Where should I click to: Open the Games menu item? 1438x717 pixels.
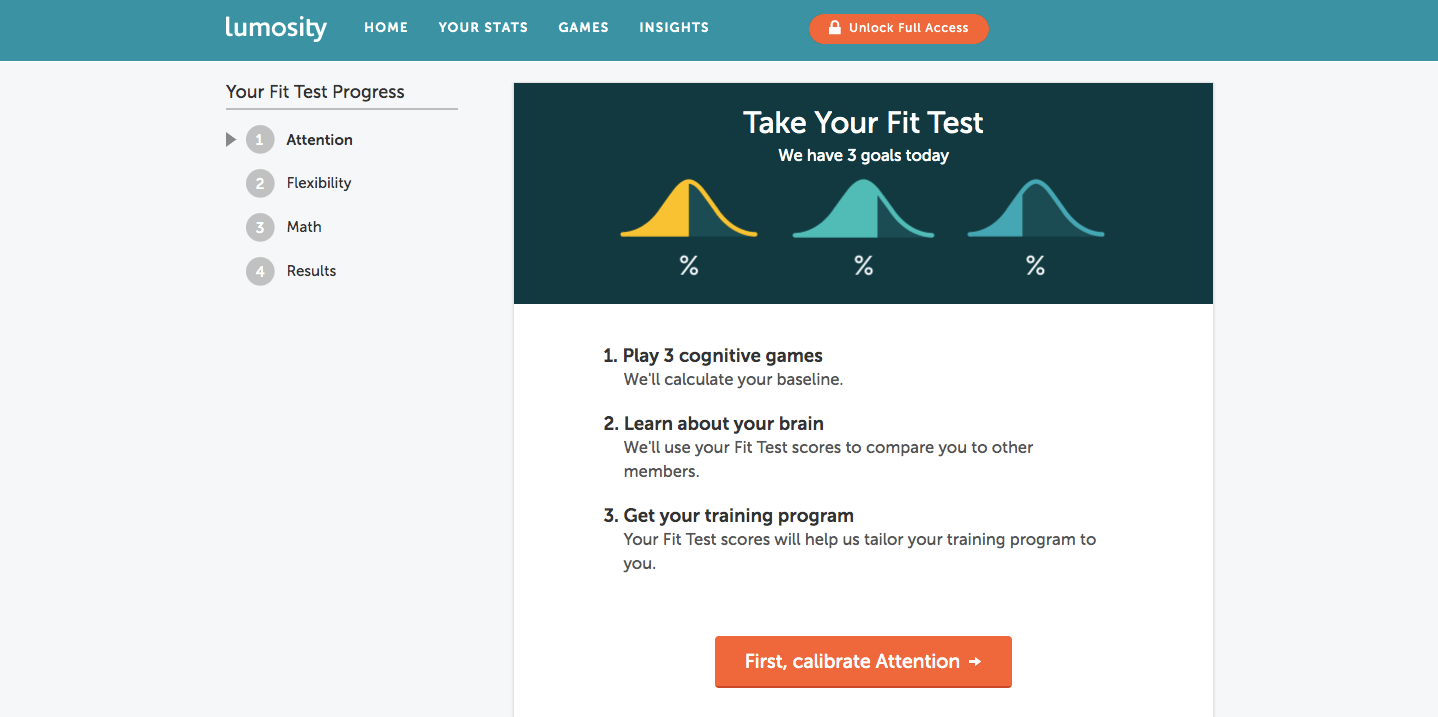(584, 28)
